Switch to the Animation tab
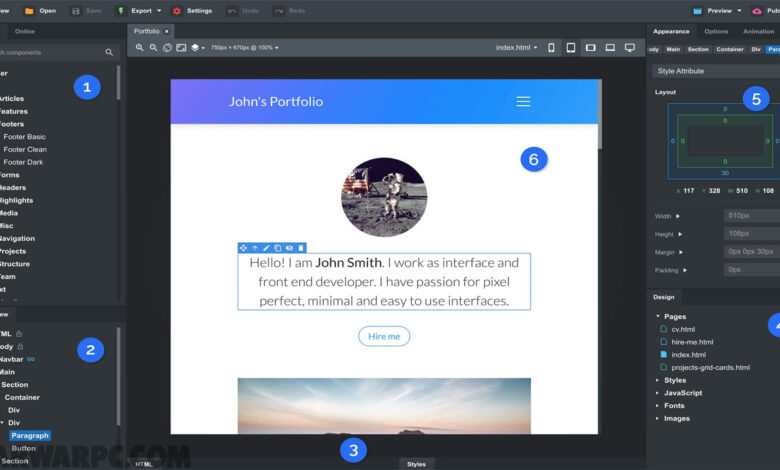780x470 pixels. coord(758,31)
